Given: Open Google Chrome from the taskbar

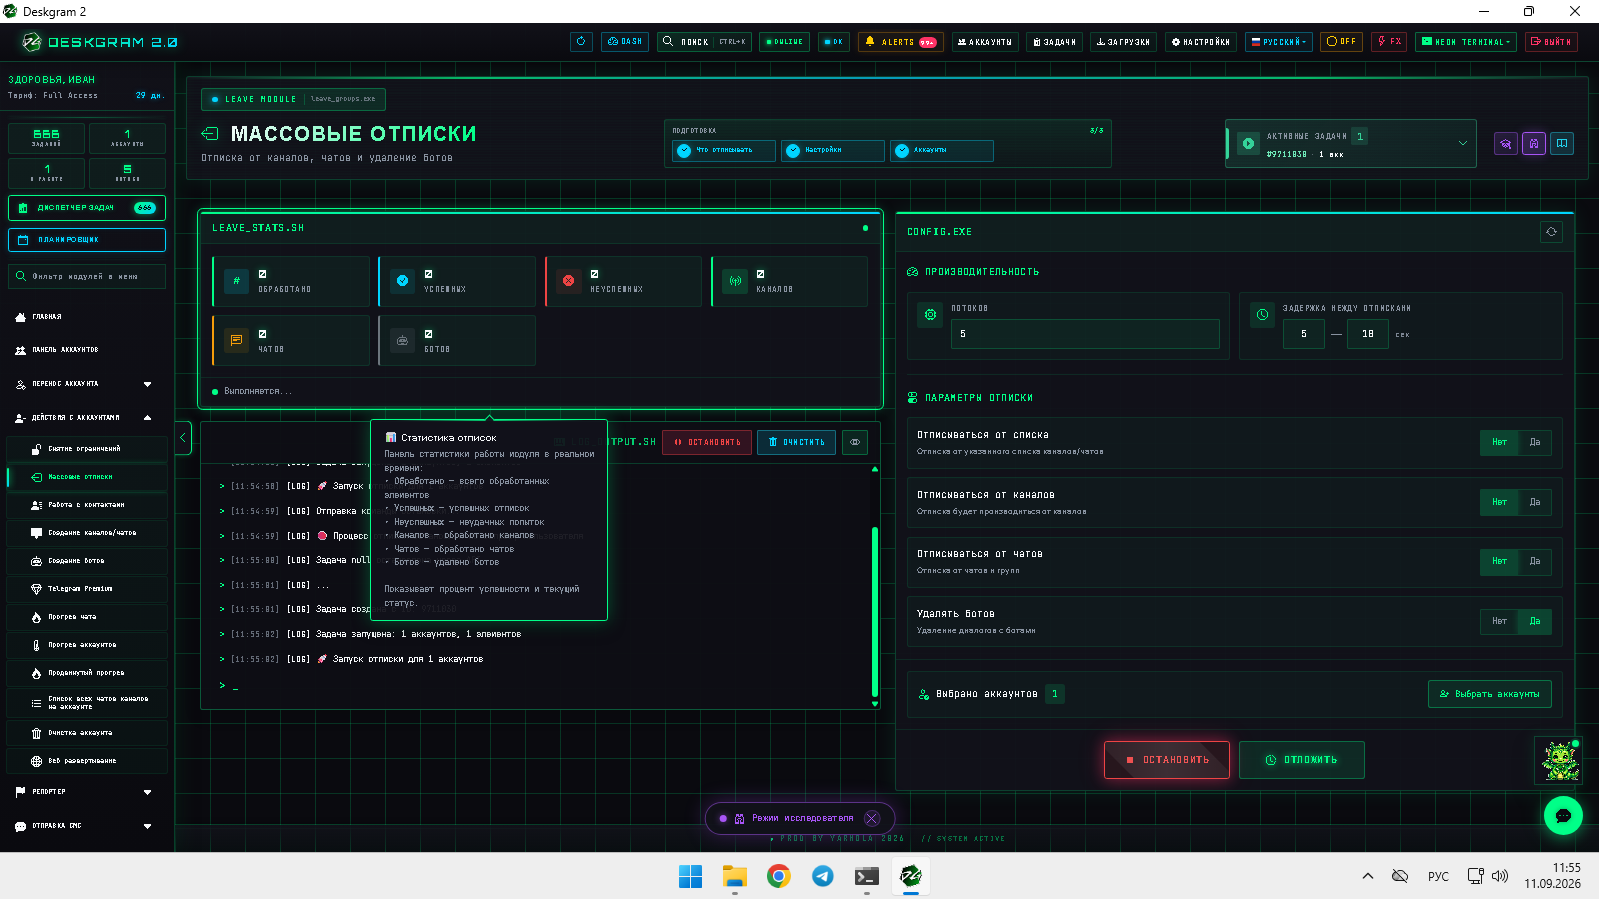Looking at the screenshot, I should click(x=779, y=877).
